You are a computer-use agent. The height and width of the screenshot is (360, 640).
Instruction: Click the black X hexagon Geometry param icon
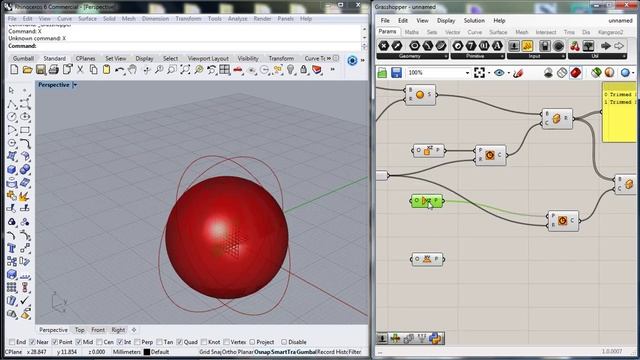383,46
